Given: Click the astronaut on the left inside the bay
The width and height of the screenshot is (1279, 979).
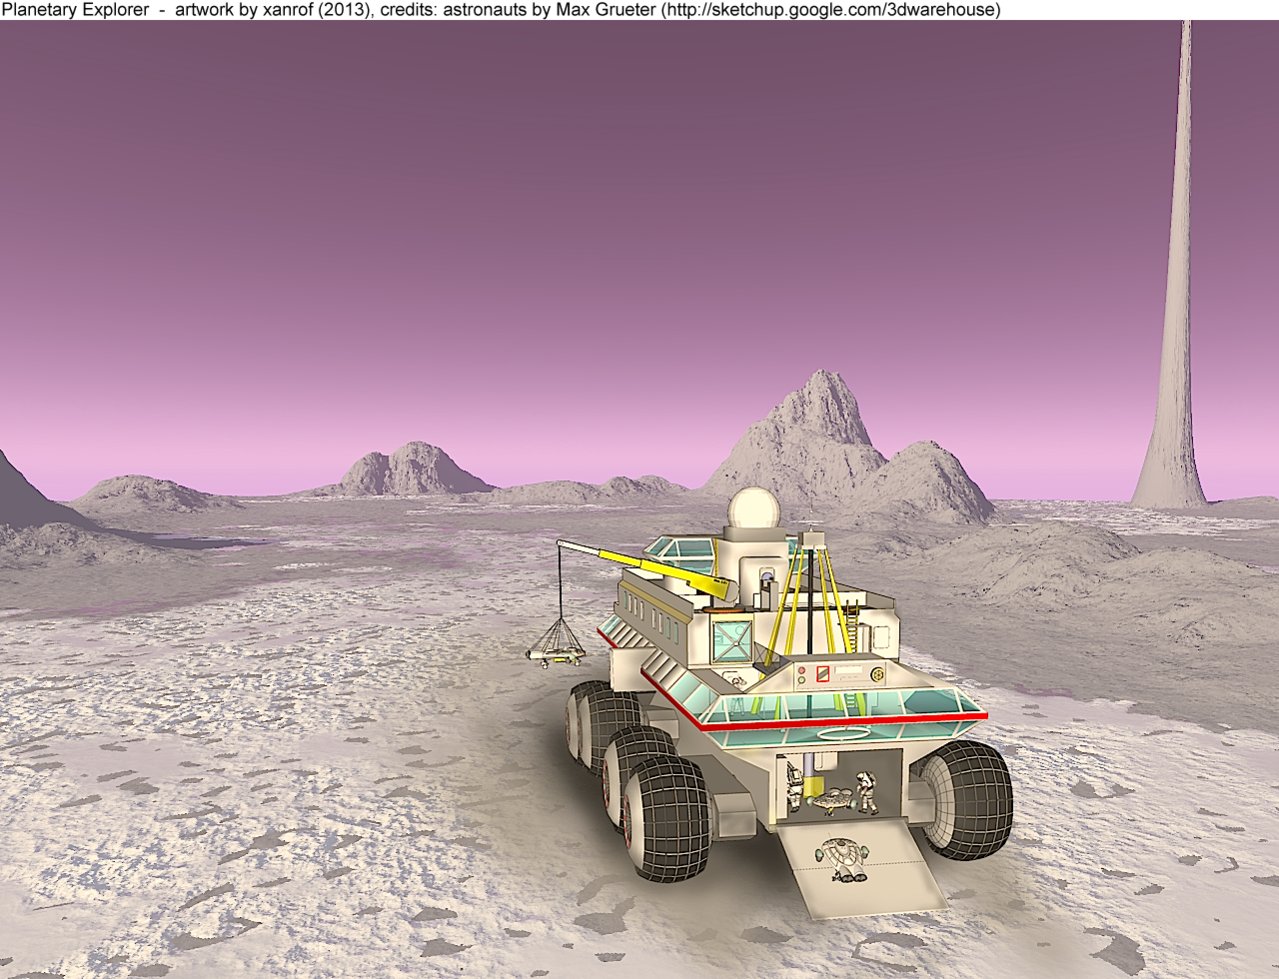Looking at the screenshot, I should coord(795,786).
